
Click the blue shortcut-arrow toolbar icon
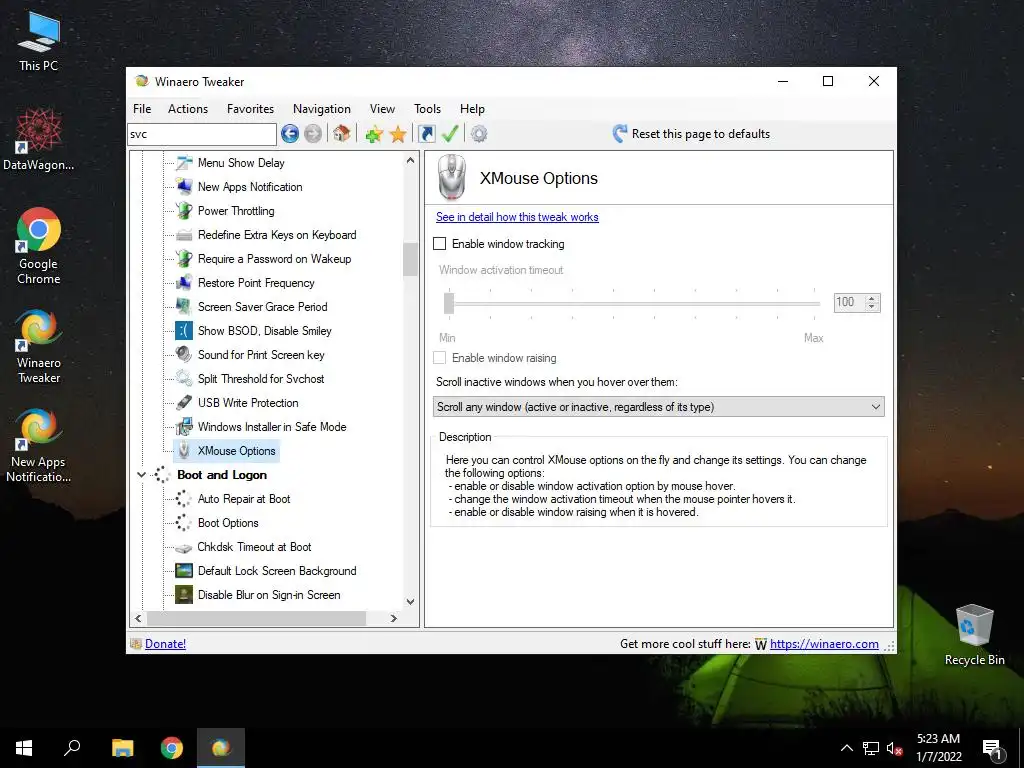426,134
